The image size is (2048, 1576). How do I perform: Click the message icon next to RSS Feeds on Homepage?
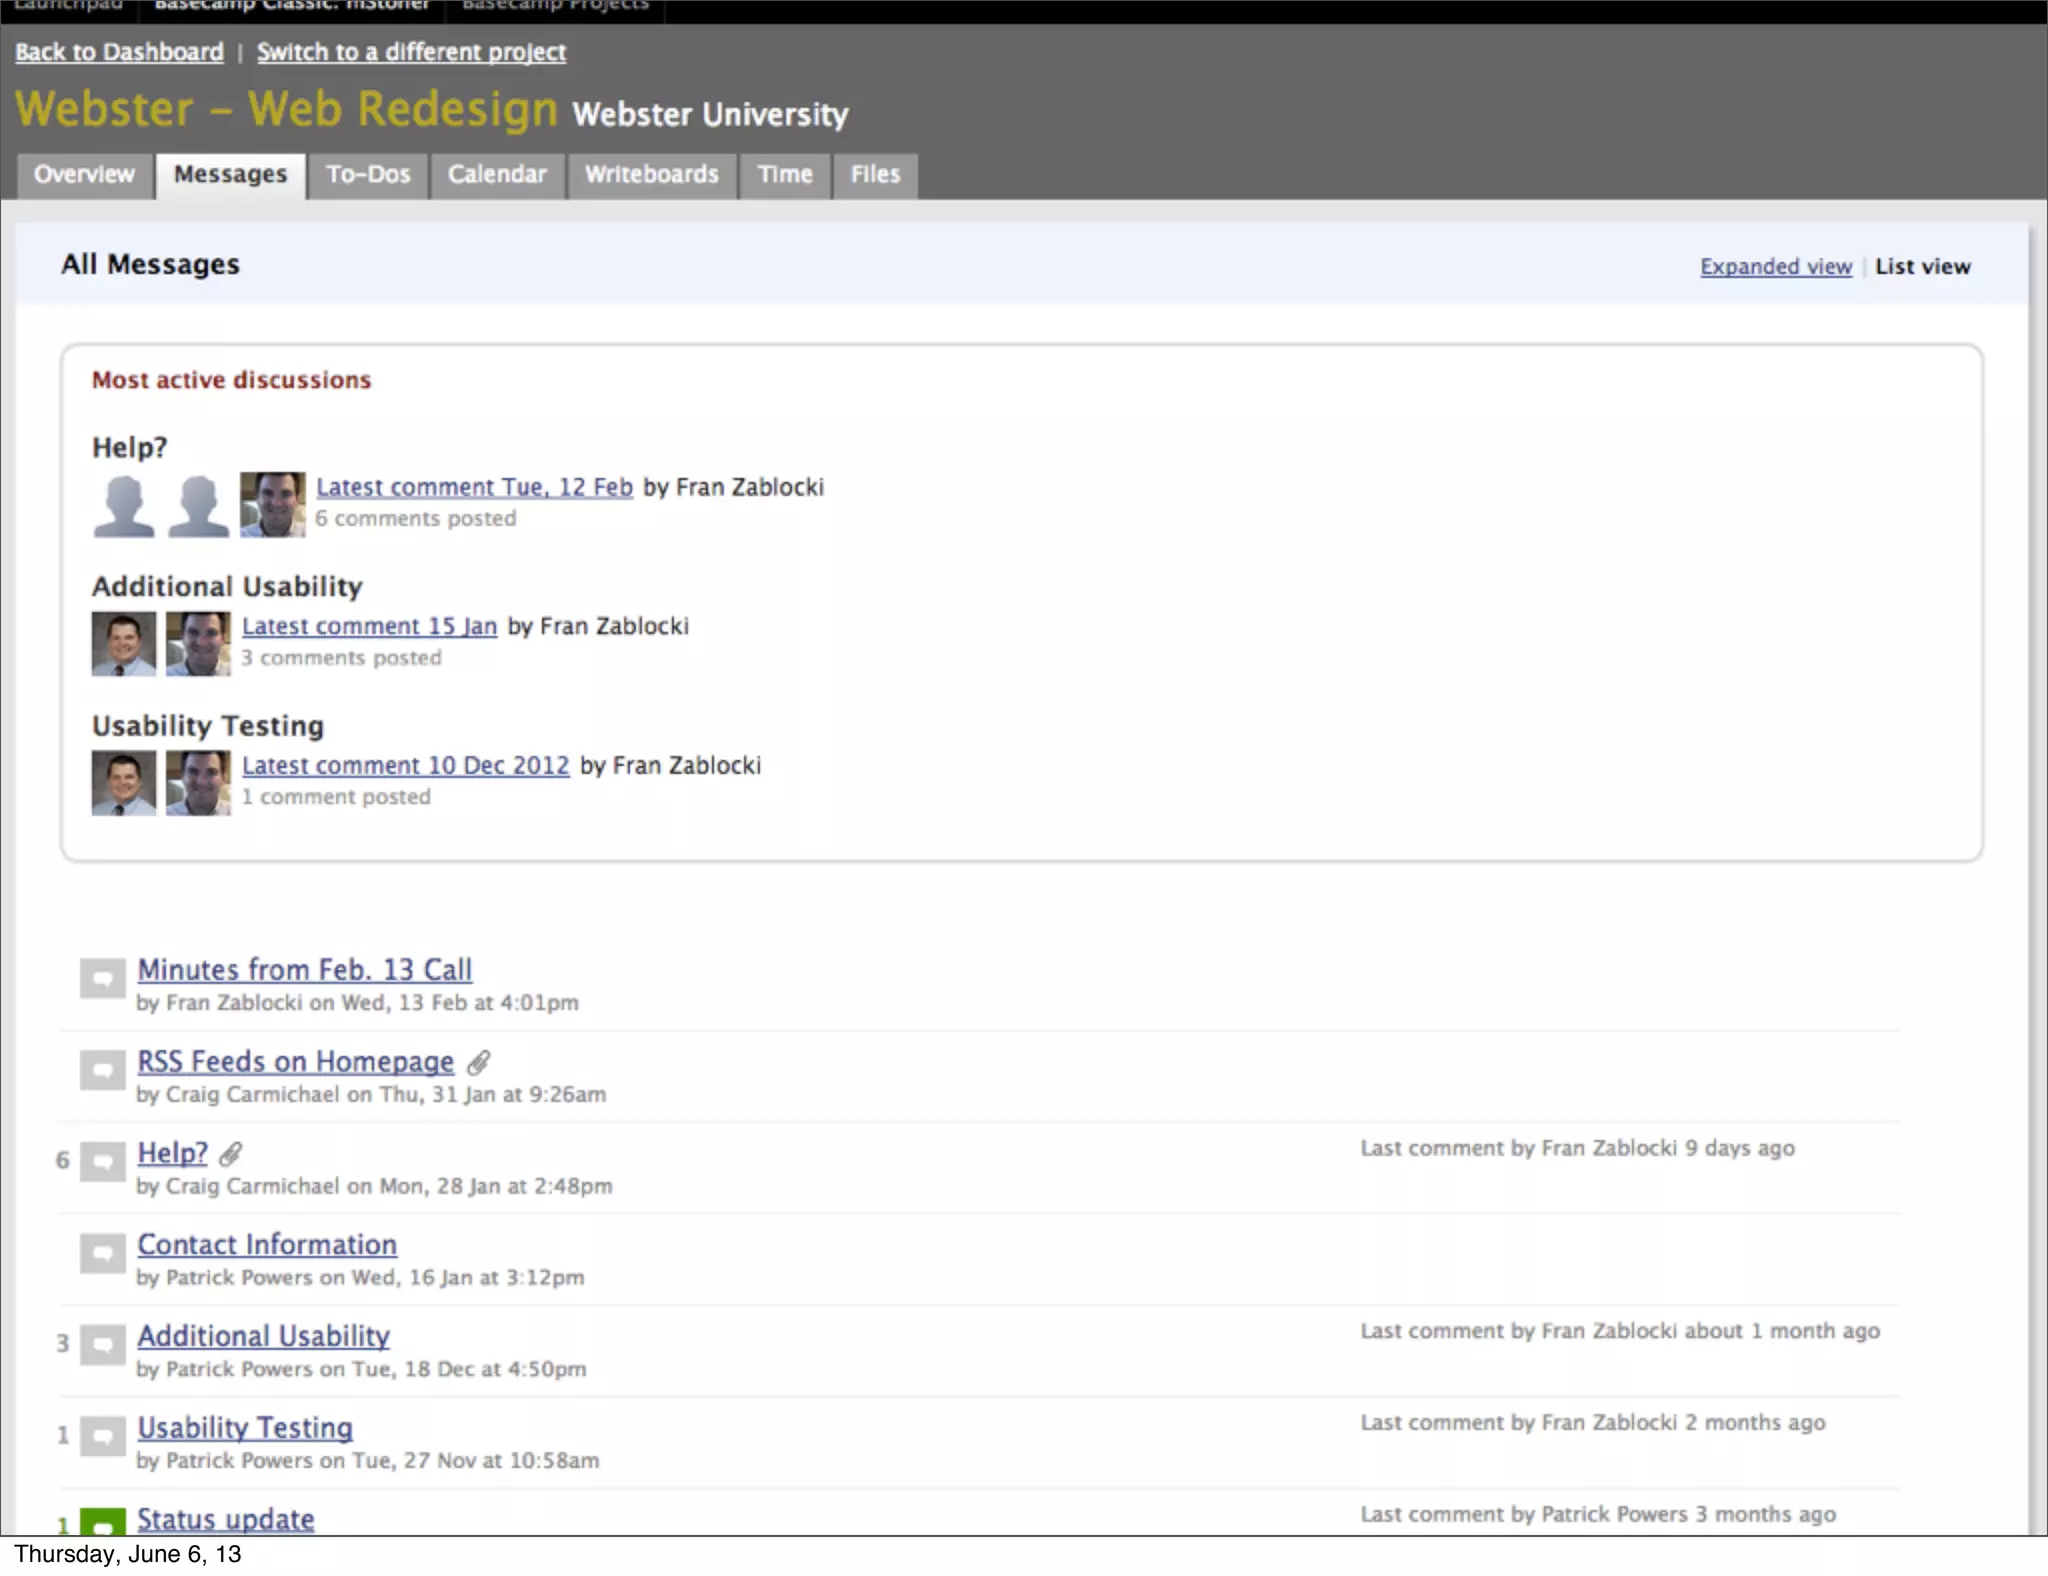[102, 1071]
